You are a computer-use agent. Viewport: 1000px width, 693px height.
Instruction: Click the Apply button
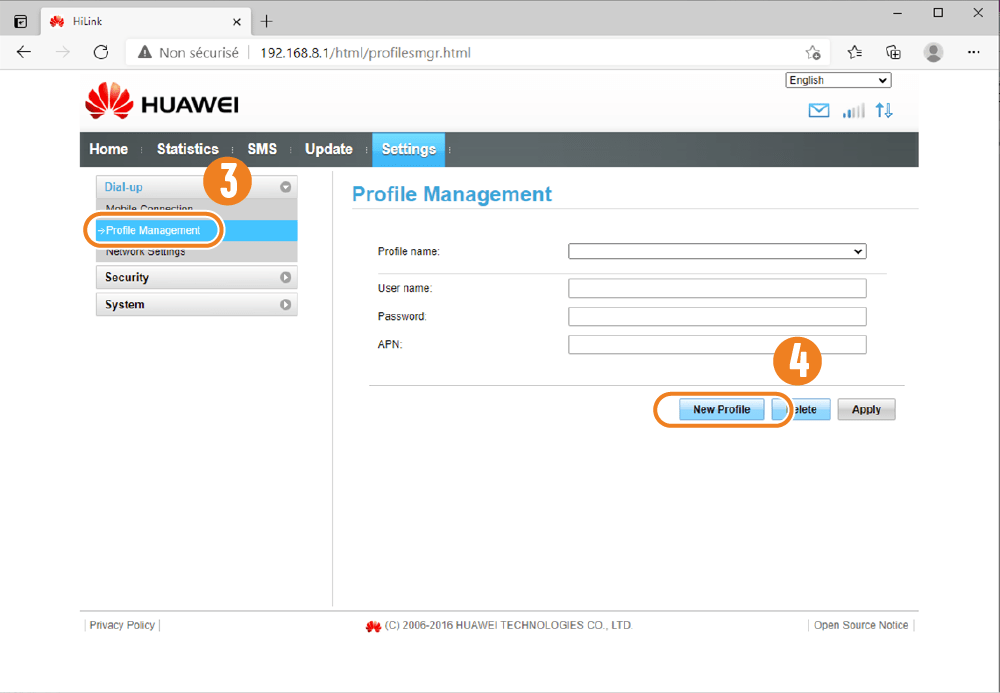point(866,409)
